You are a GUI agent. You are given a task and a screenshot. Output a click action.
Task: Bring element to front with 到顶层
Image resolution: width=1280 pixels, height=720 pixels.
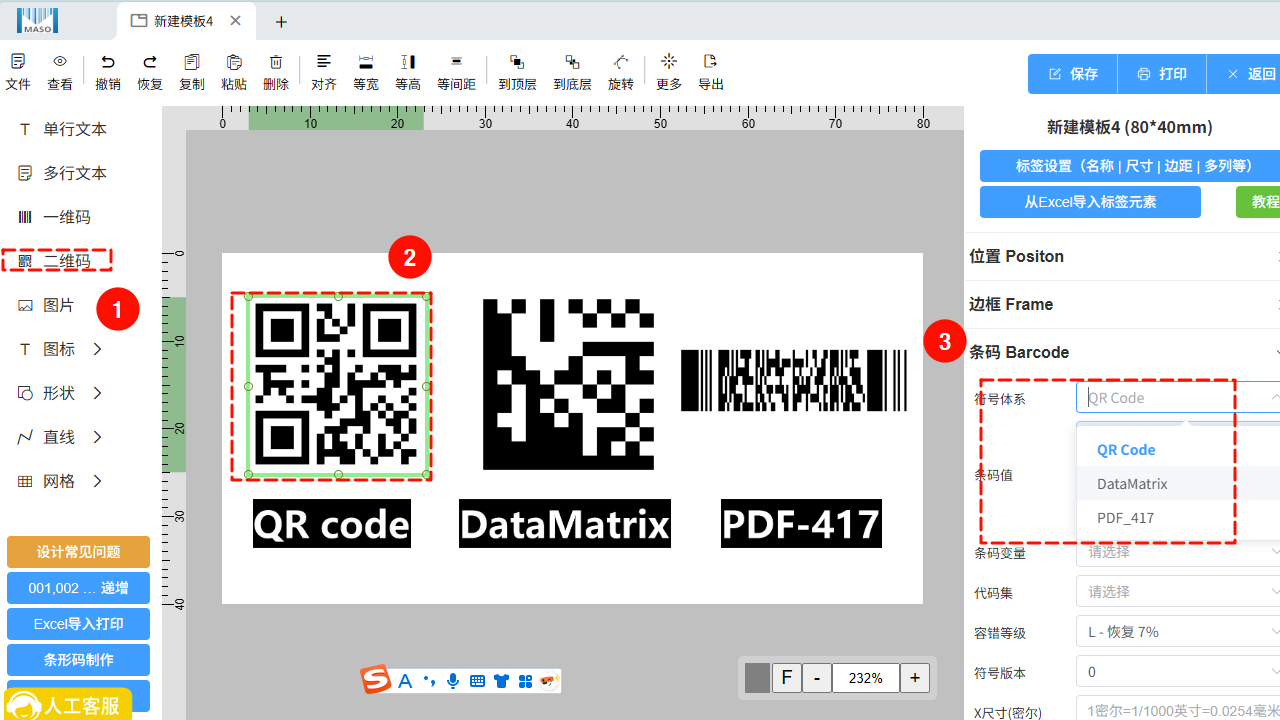pyautogui.click(x=517, y=72)
